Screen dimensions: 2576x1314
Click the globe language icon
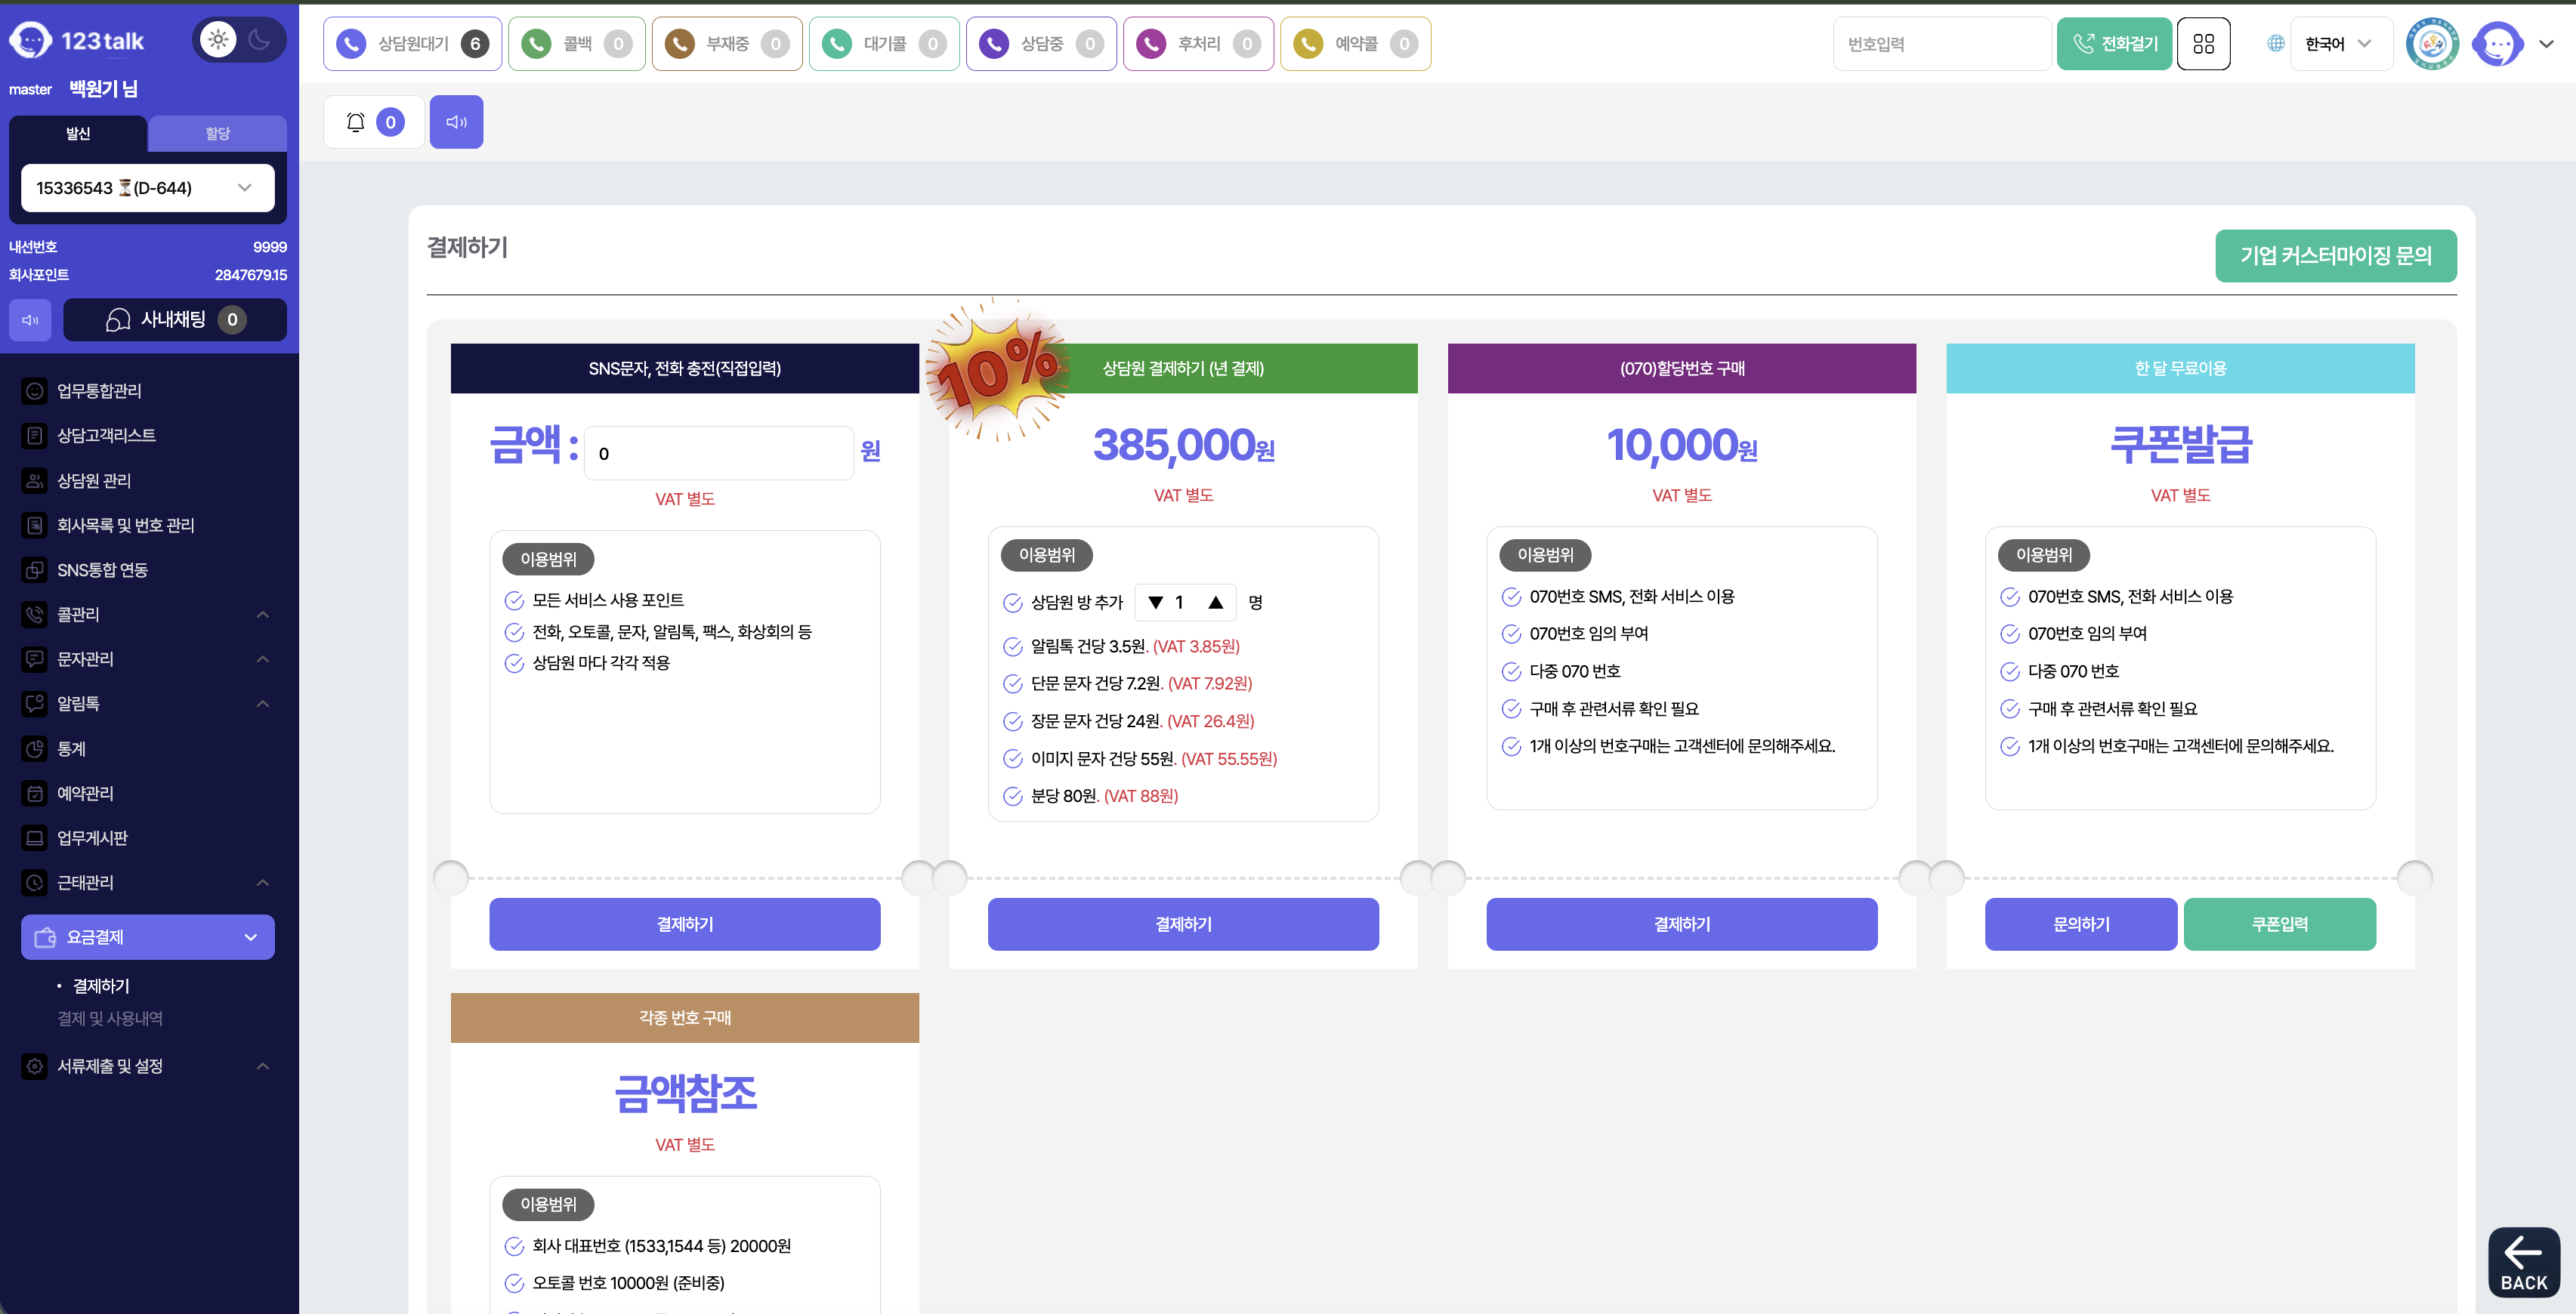(x=2275, y=44)
